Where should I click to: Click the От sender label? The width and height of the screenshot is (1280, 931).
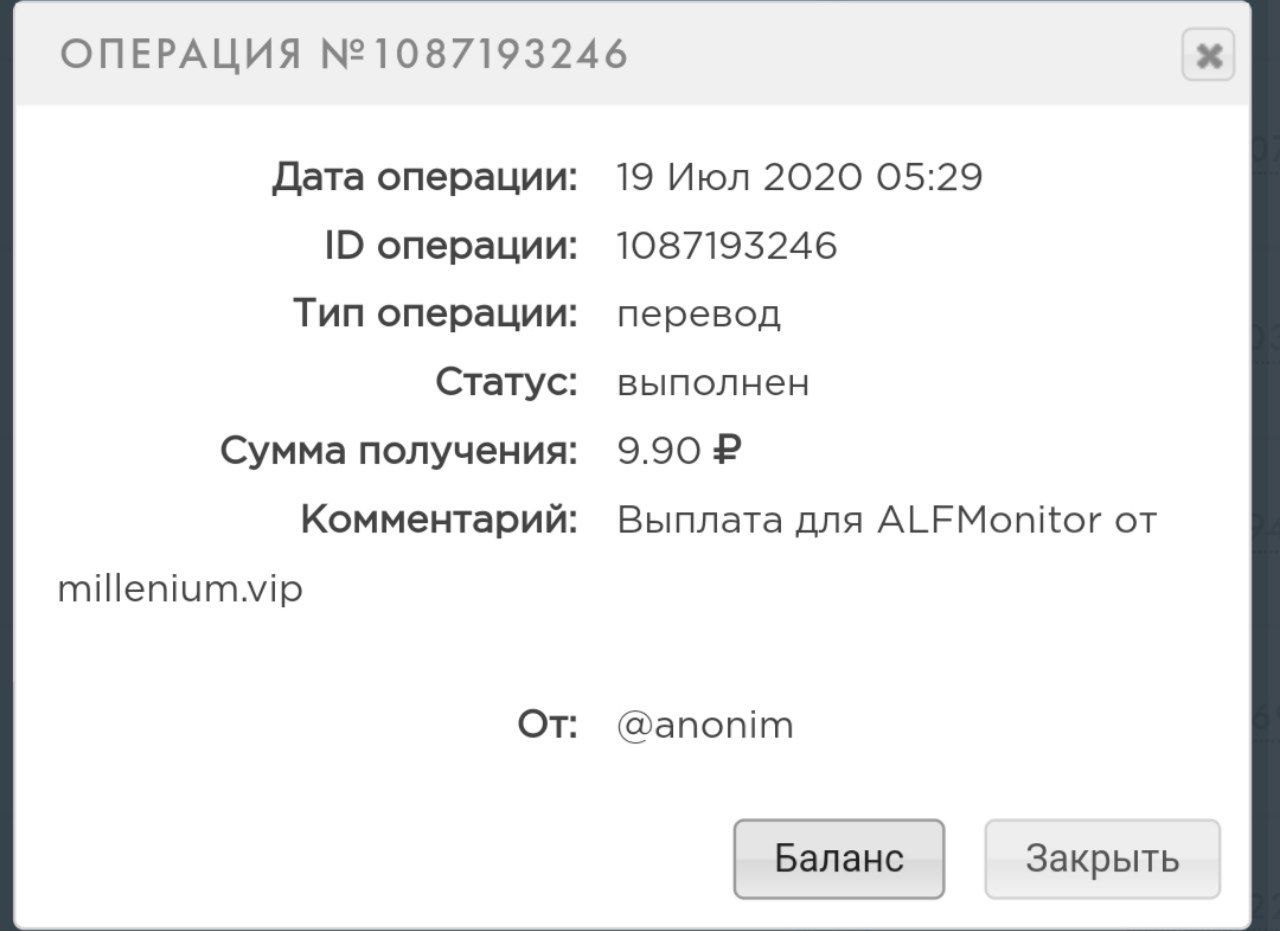548,725
